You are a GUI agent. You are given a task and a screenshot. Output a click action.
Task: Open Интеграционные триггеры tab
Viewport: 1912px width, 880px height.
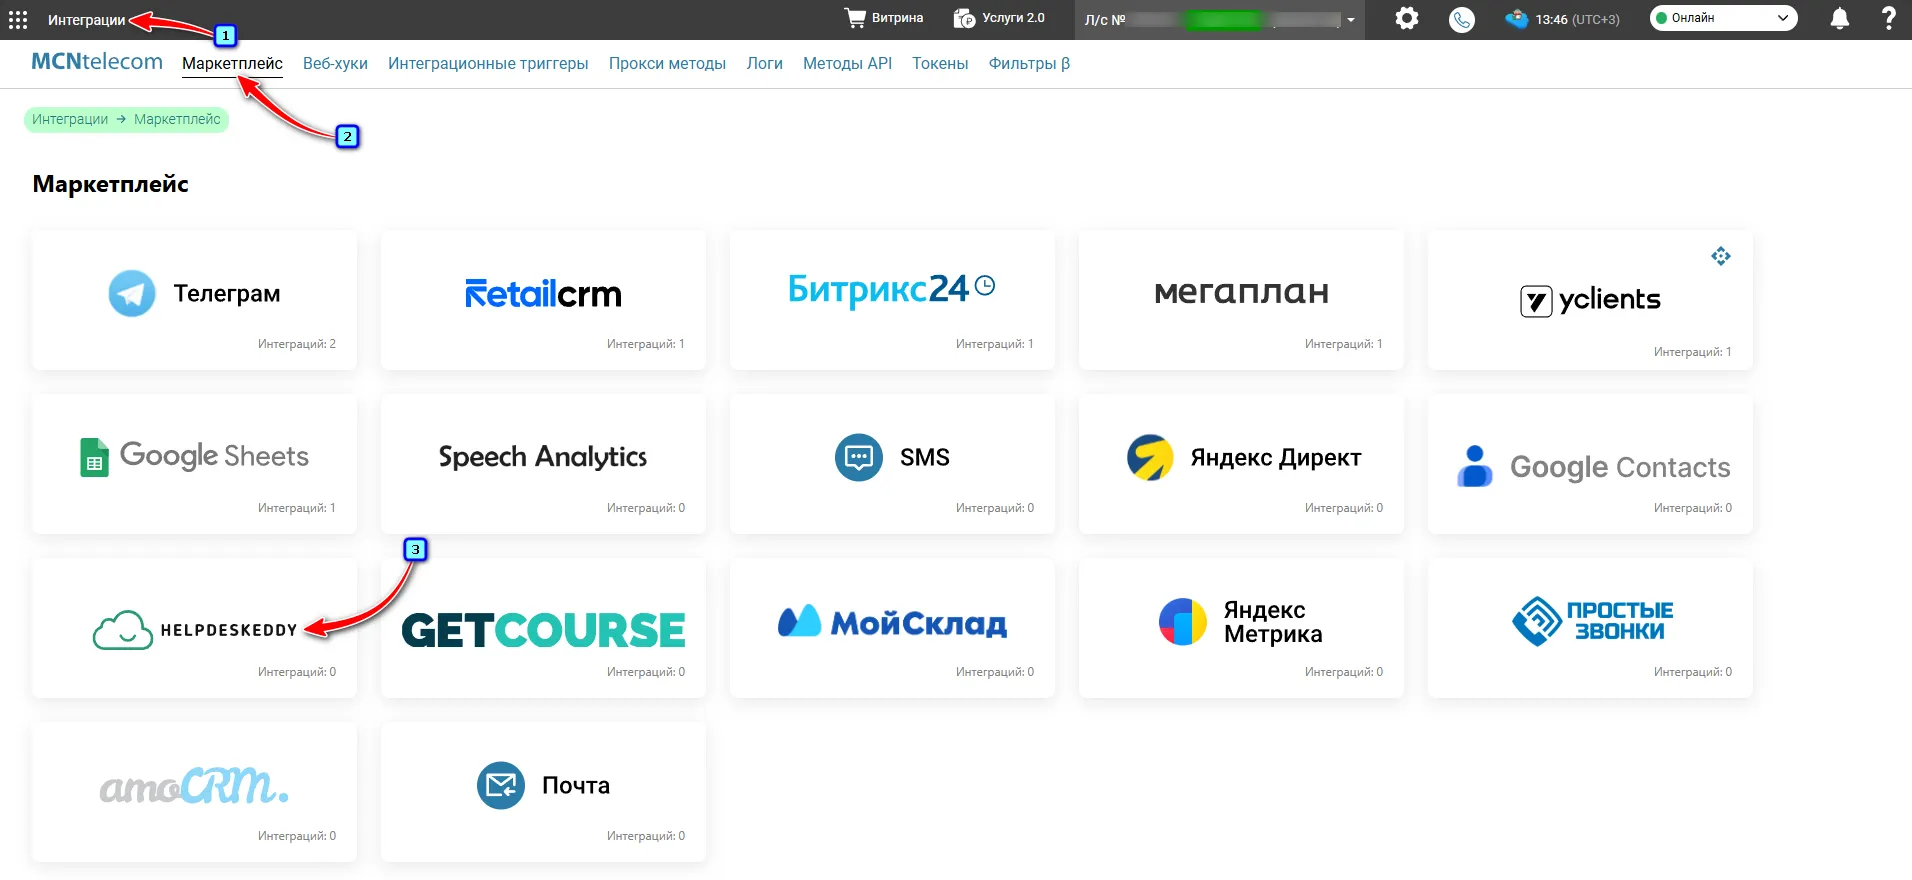(x=488, y=63)
